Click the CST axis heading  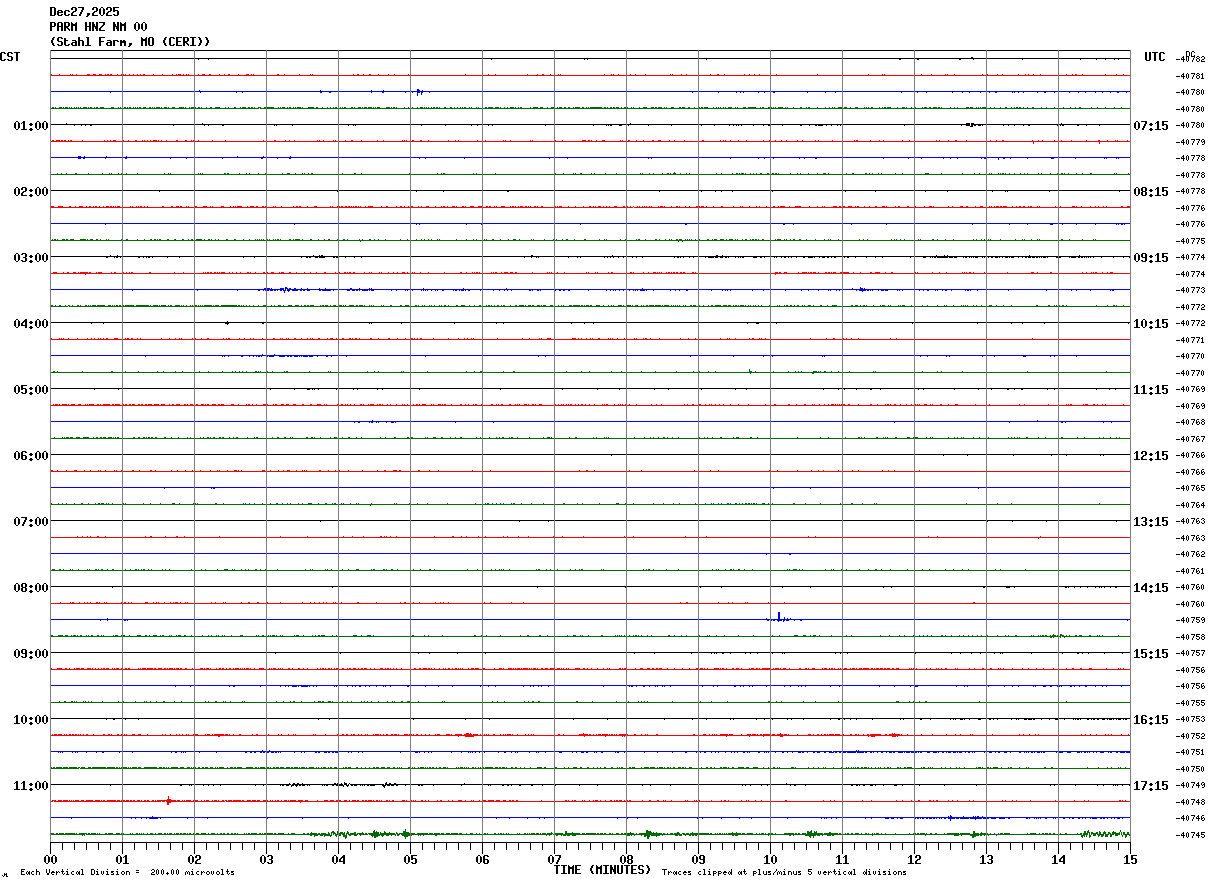pos(10,57)
